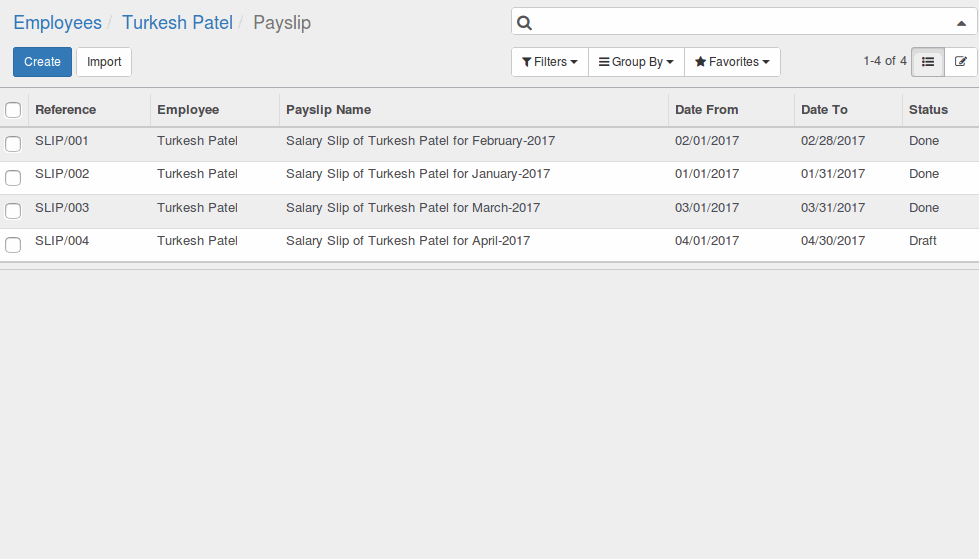
Task: Sort by Status column header
Action: pos(928,110)
